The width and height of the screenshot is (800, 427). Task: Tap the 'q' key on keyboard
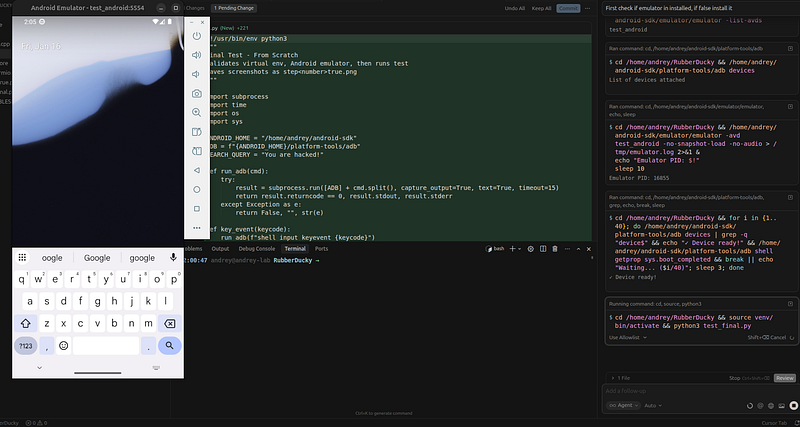coord(21,280)
